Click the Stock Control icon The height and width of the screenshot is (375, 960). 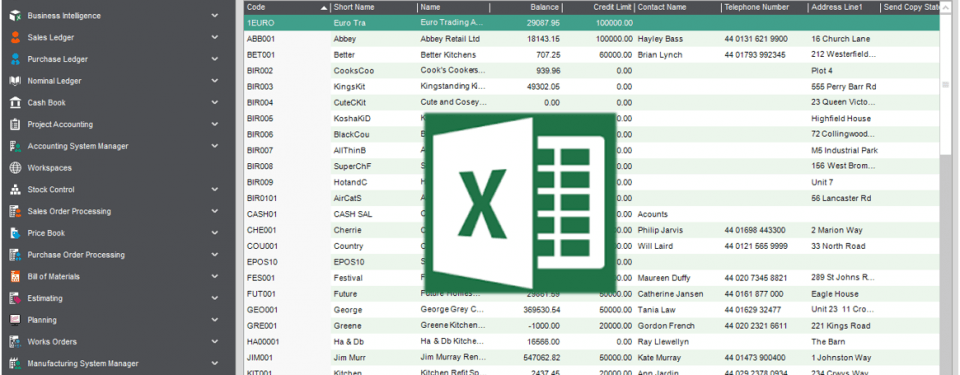pos(15,190)
